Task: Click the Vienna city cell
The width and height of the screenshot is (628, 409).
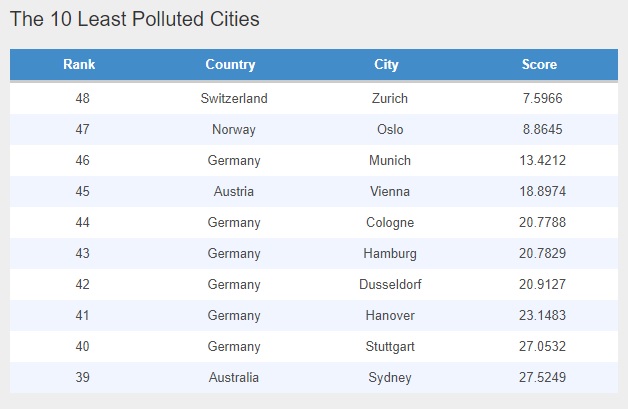Action: click(x=390, y=192)
